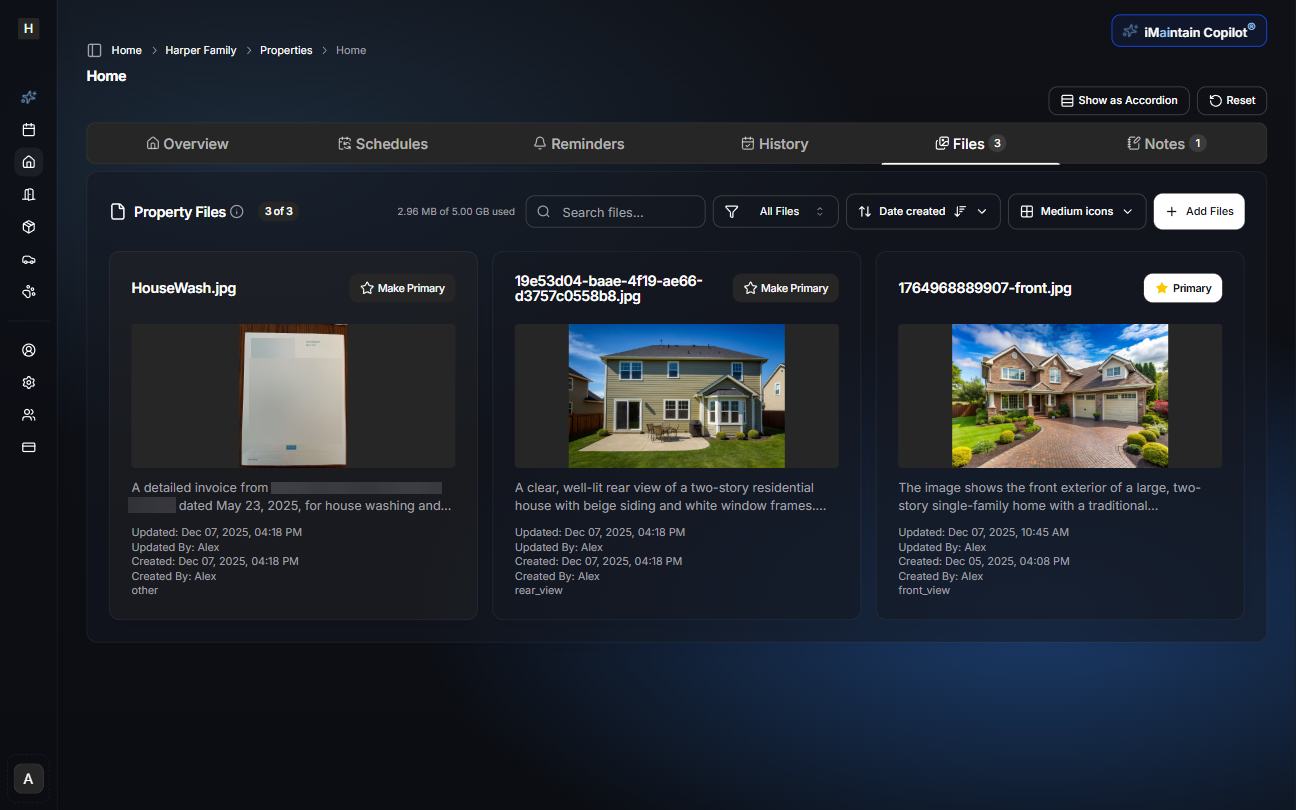Open the Date created sort dropdown
This screenshot has height=810, width=1296.
[x=922, y=211]
